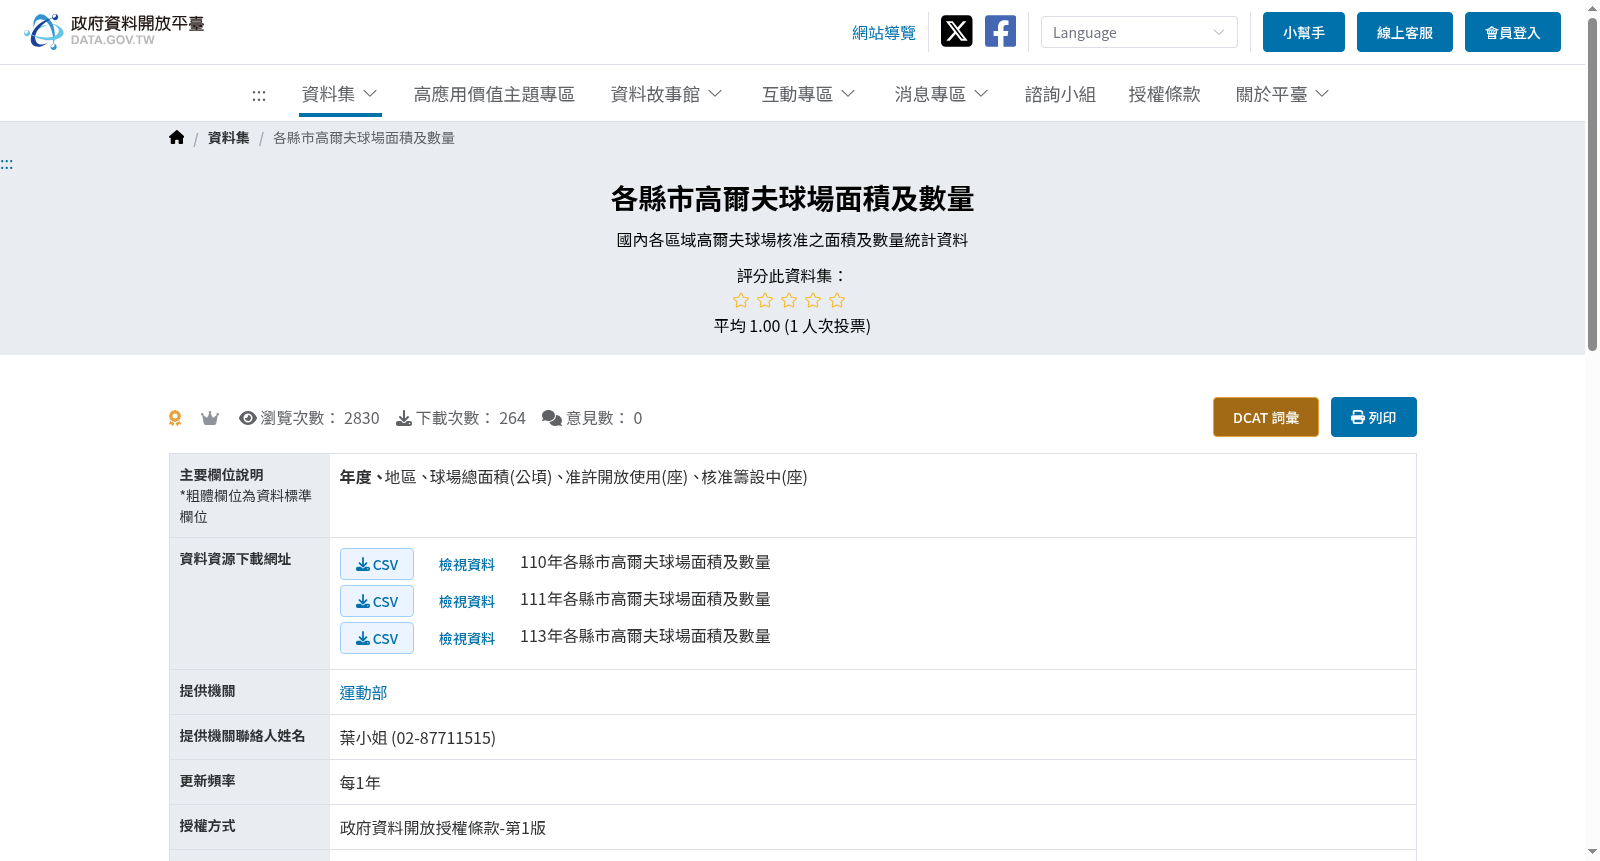Click the 列印 print button
1600x861 pixels.
pyautogui.click(x=1374, y=417)
